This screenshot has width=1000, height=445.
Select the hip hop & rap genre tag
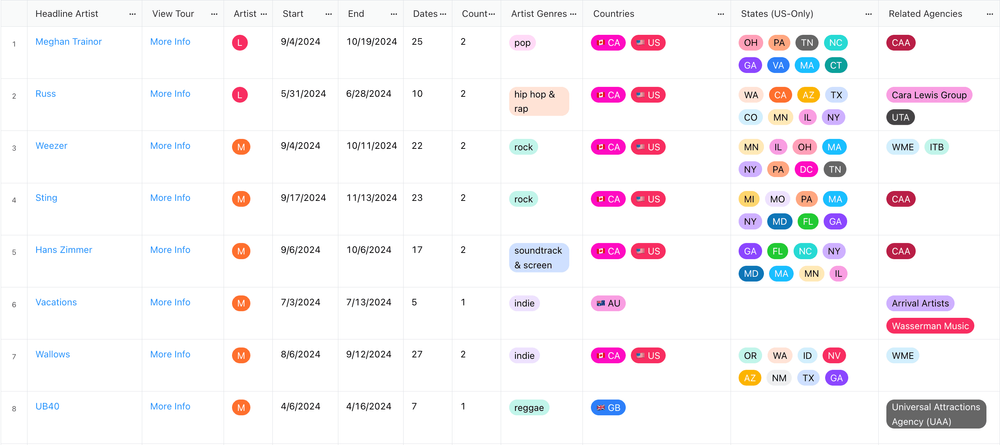539,101
